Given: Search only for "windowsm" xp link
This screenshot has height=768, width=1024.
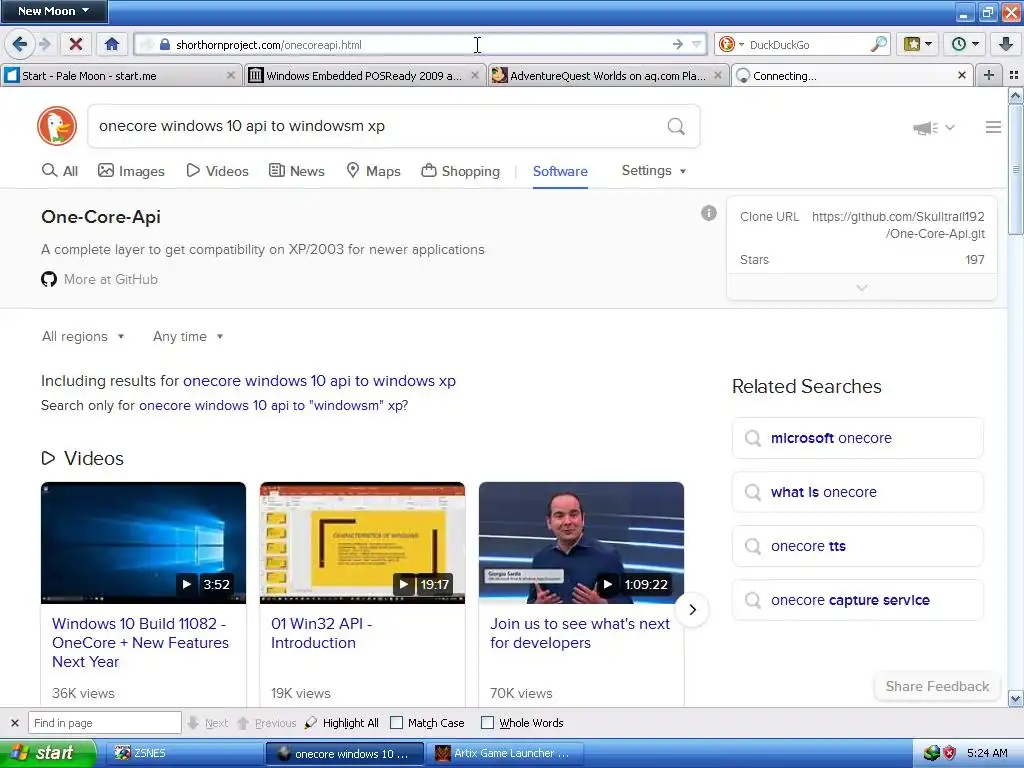Looking at the screenshot, I should 274,406.
